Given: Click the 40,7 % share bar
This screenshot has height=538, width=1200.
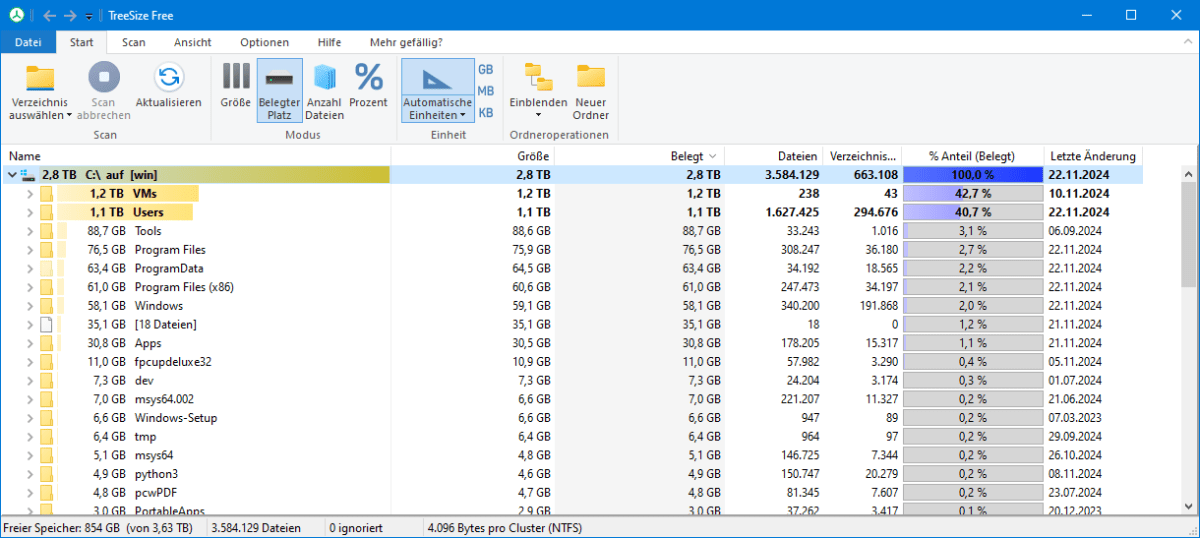Looking at the screenshot, I should pos(972,212).
